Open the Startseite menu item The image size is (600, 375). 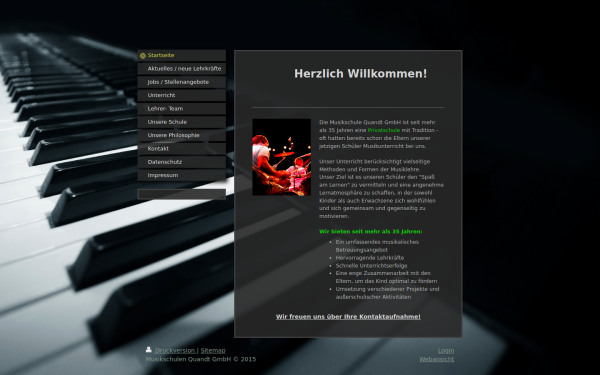(x=181, y=55)
